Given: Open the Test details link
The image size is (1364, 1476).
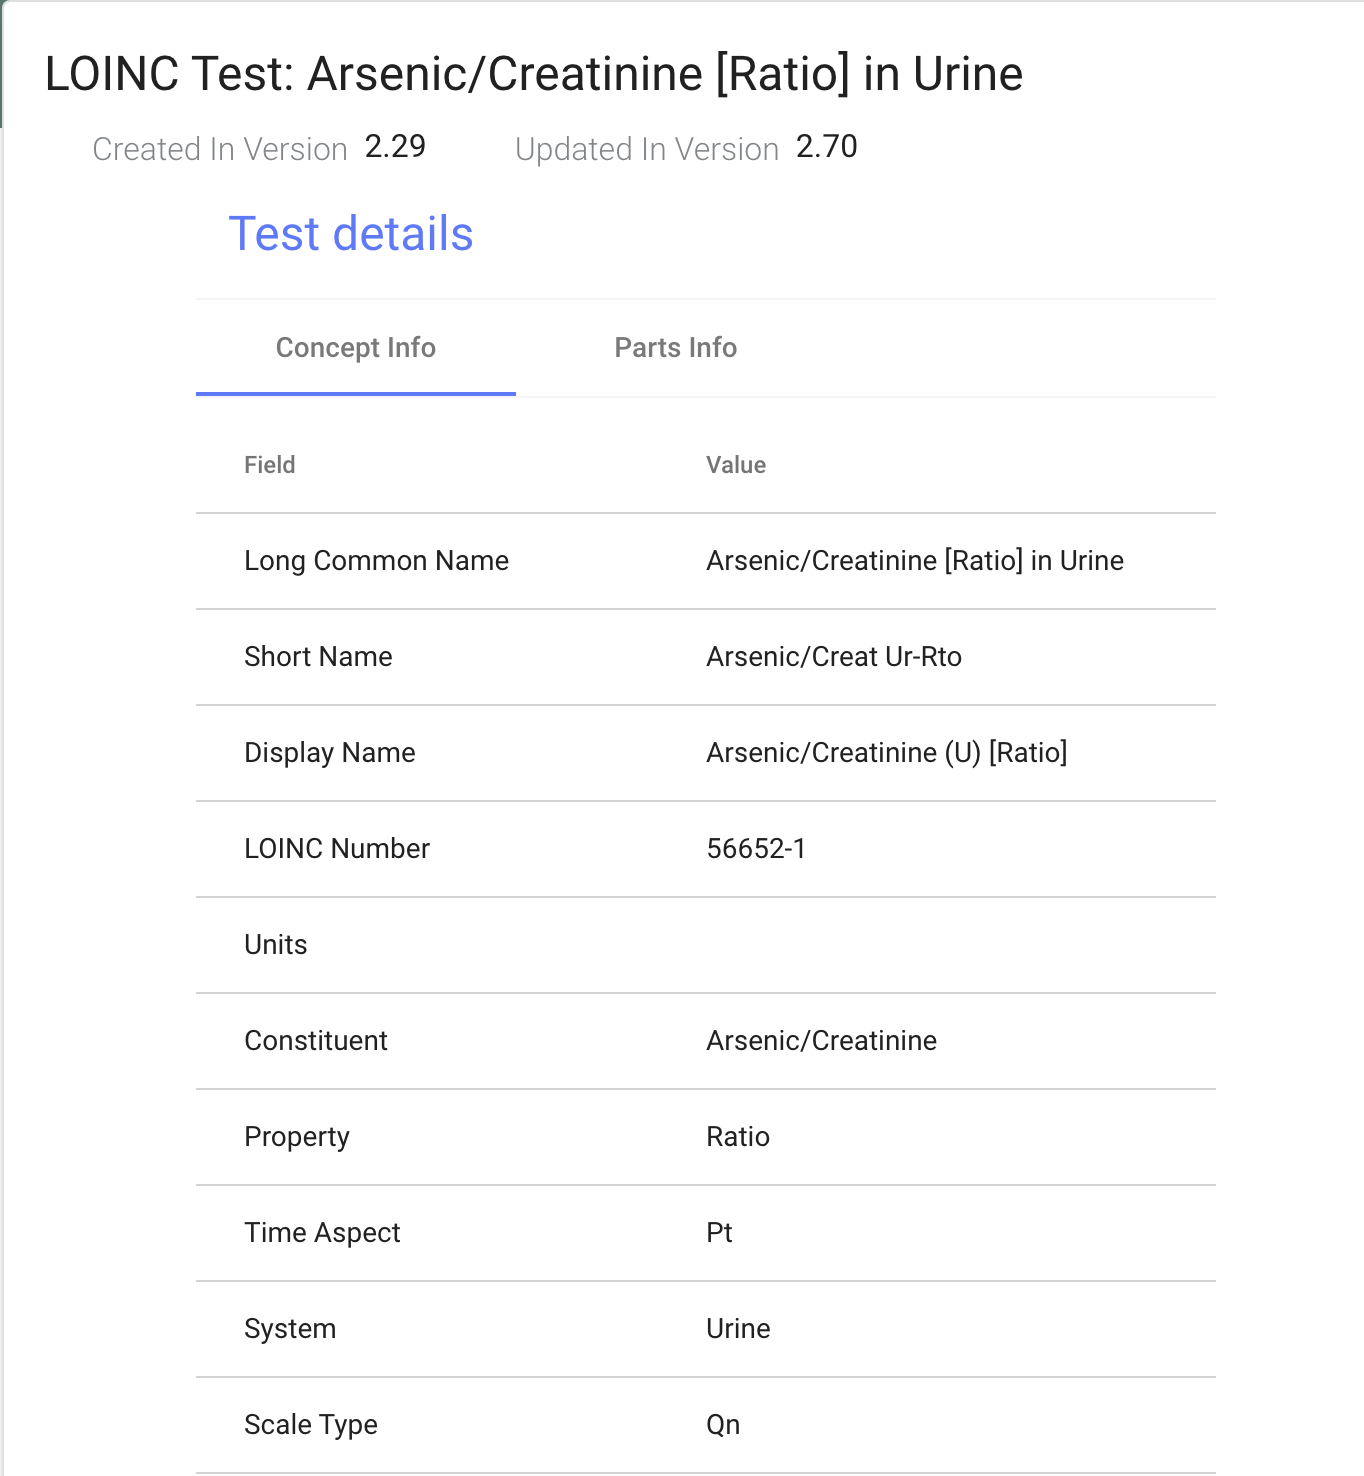Looking at the screenshot, I should coord(351,234).
